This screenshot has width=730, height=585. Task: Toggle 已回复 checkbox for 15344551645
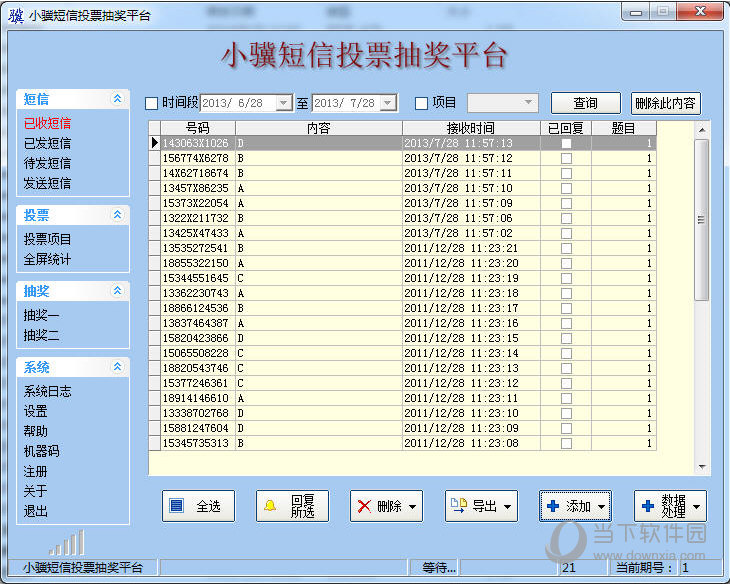[566, 278]
